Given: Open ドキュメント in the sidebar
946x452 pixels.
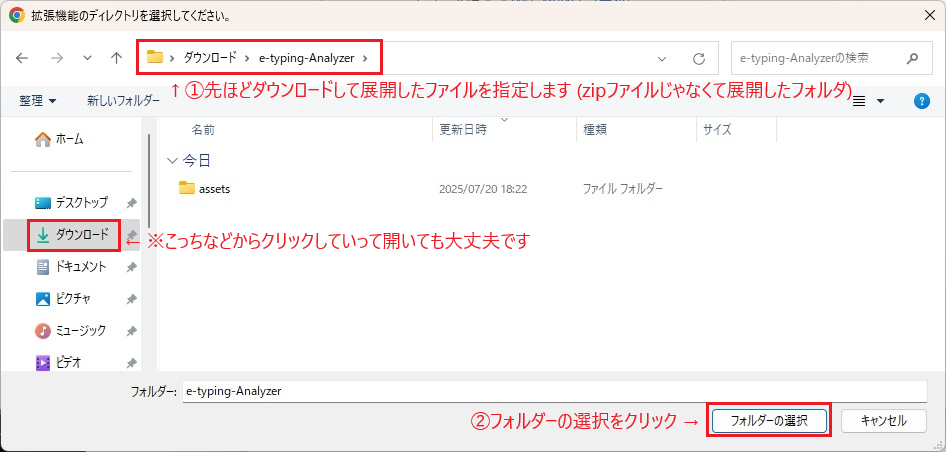Looking at the screenshot, I should pyautogui.click(x=72, y=267).
